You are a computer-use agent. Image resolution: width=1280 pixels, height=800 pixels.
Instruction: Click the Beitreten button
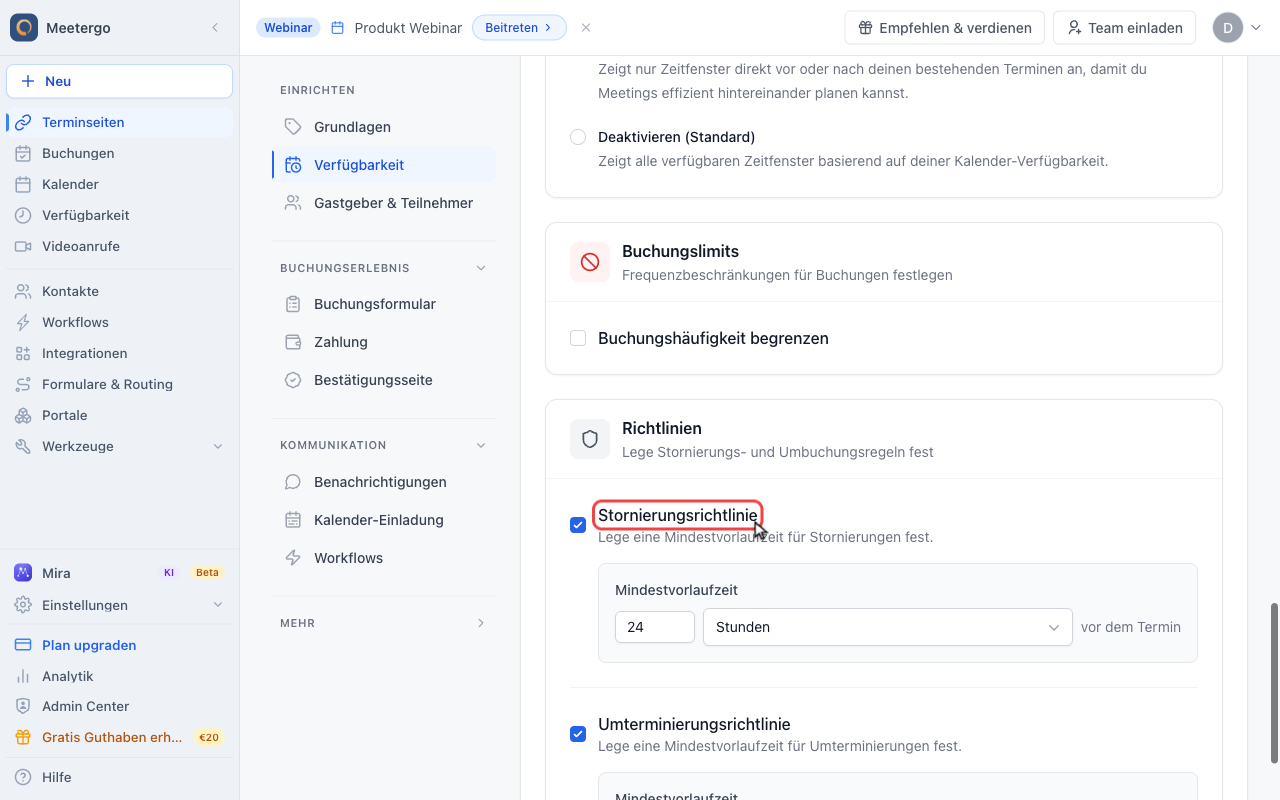[519, 28]
